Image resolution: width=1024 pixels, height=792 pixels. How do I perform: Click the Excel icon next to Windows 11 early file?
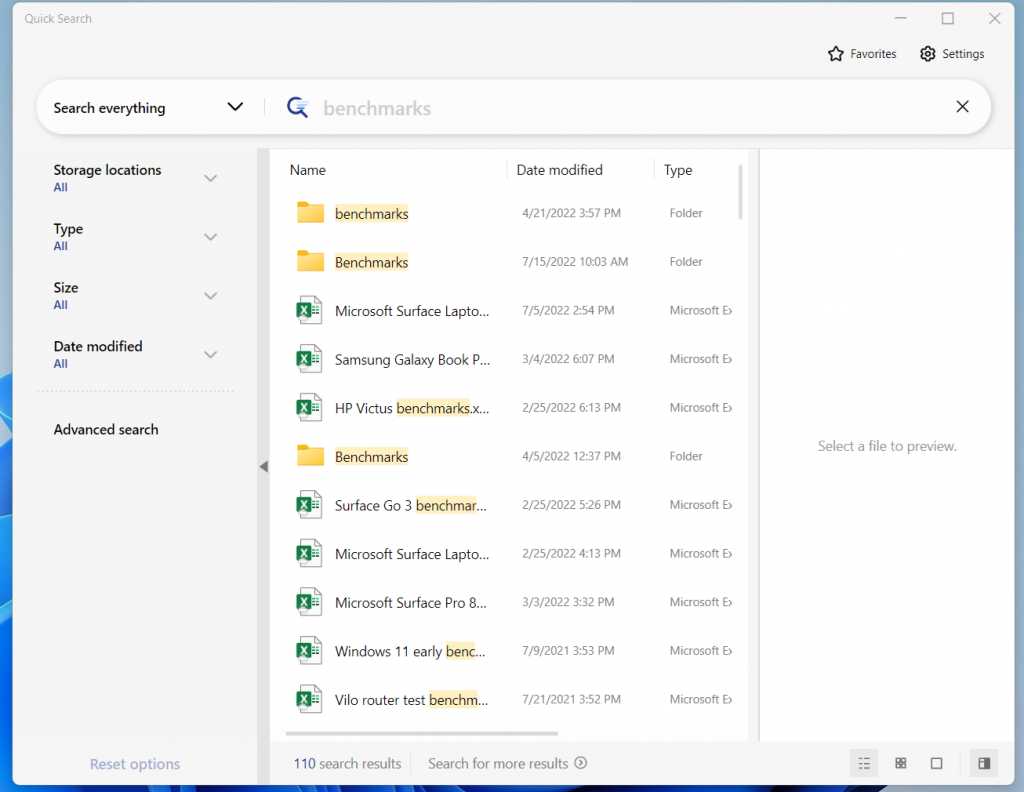pyautogui.click(x=309, y=650)
